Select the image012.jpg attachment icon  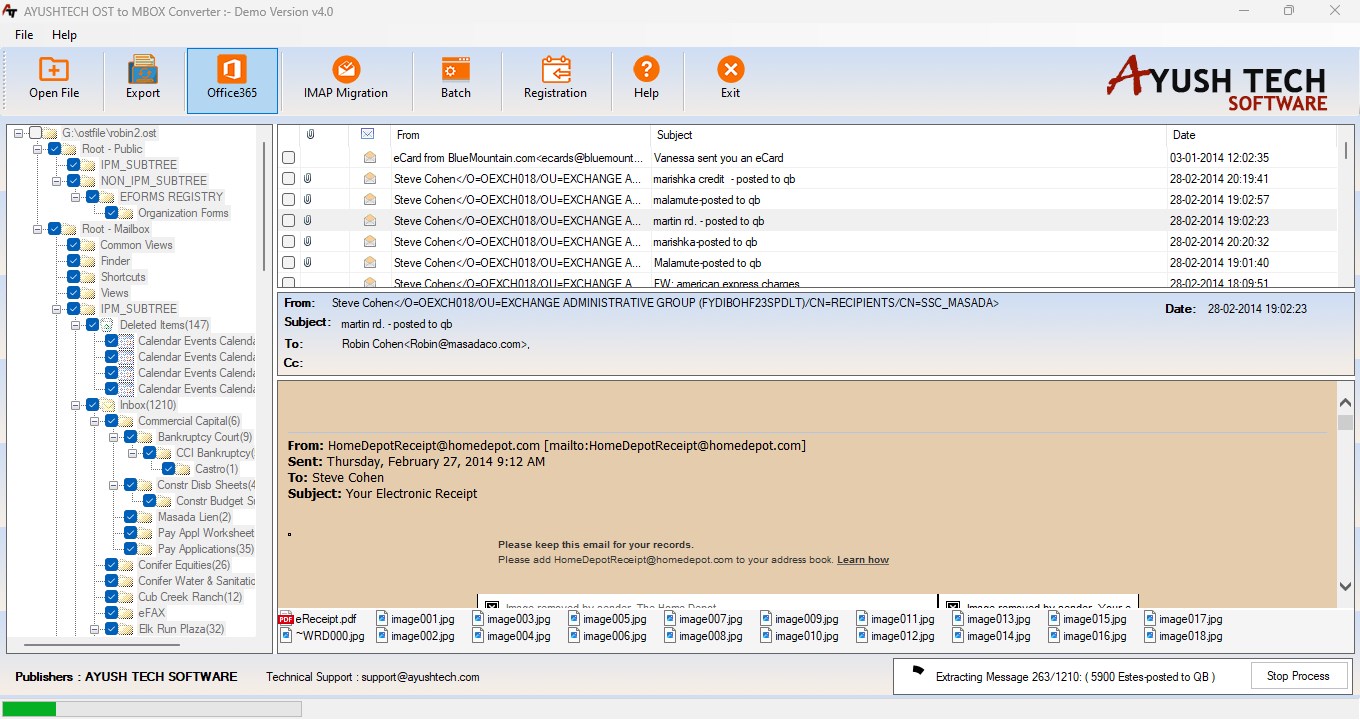click(862, 636)
